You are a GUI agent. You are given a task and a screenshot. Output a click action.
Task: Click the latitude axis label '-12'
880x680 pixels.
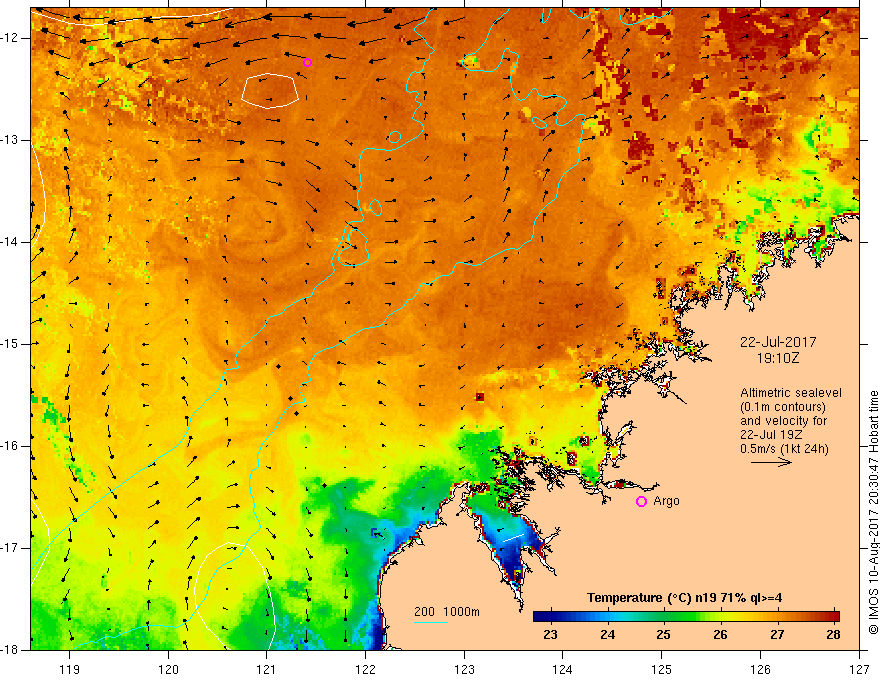coord(10,38)
